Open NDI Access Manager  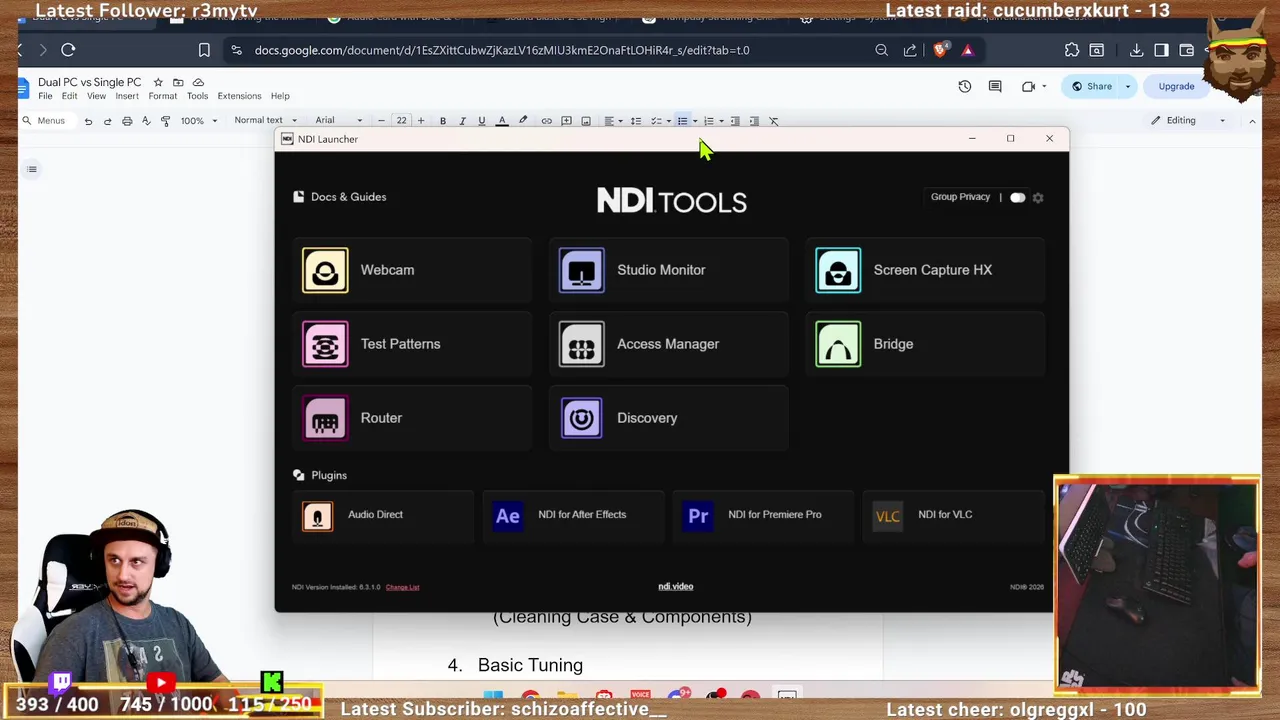pos(668,344)
